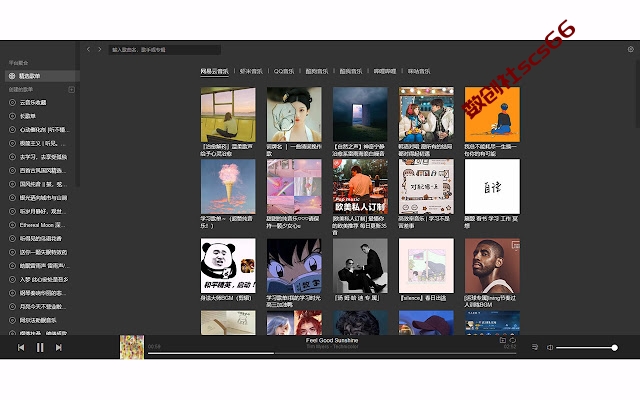
Task: Open the pink ice cream cloud cover
Action: (x=228, y=187)
